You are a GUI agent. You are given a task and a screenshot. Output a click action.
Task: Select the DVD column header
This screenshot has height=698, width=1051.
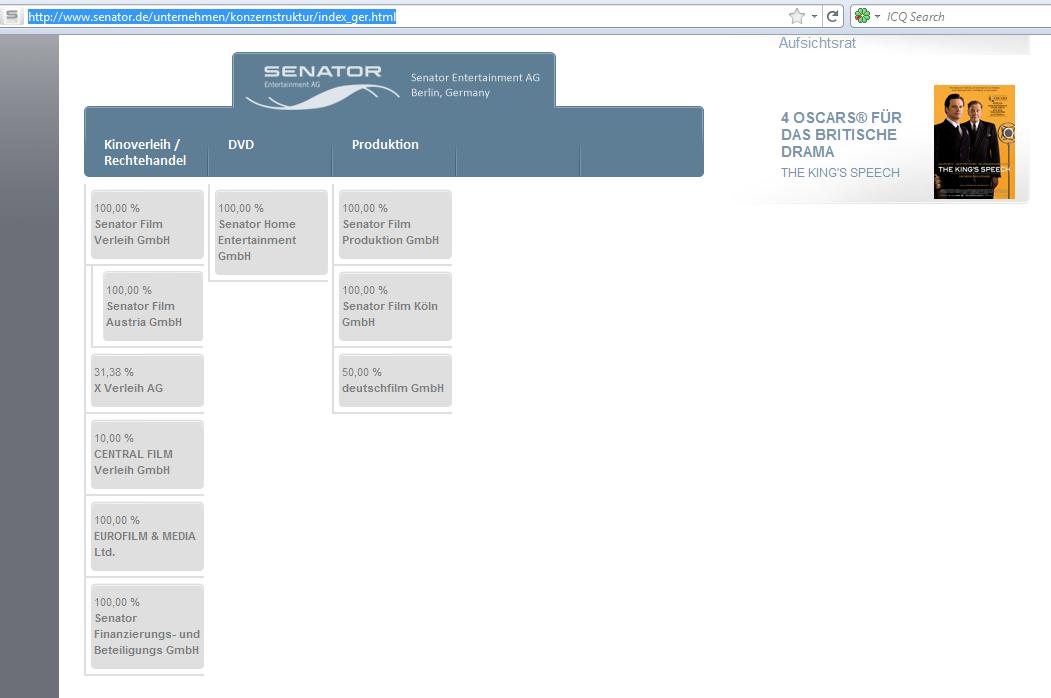click(x=241, y=144)
